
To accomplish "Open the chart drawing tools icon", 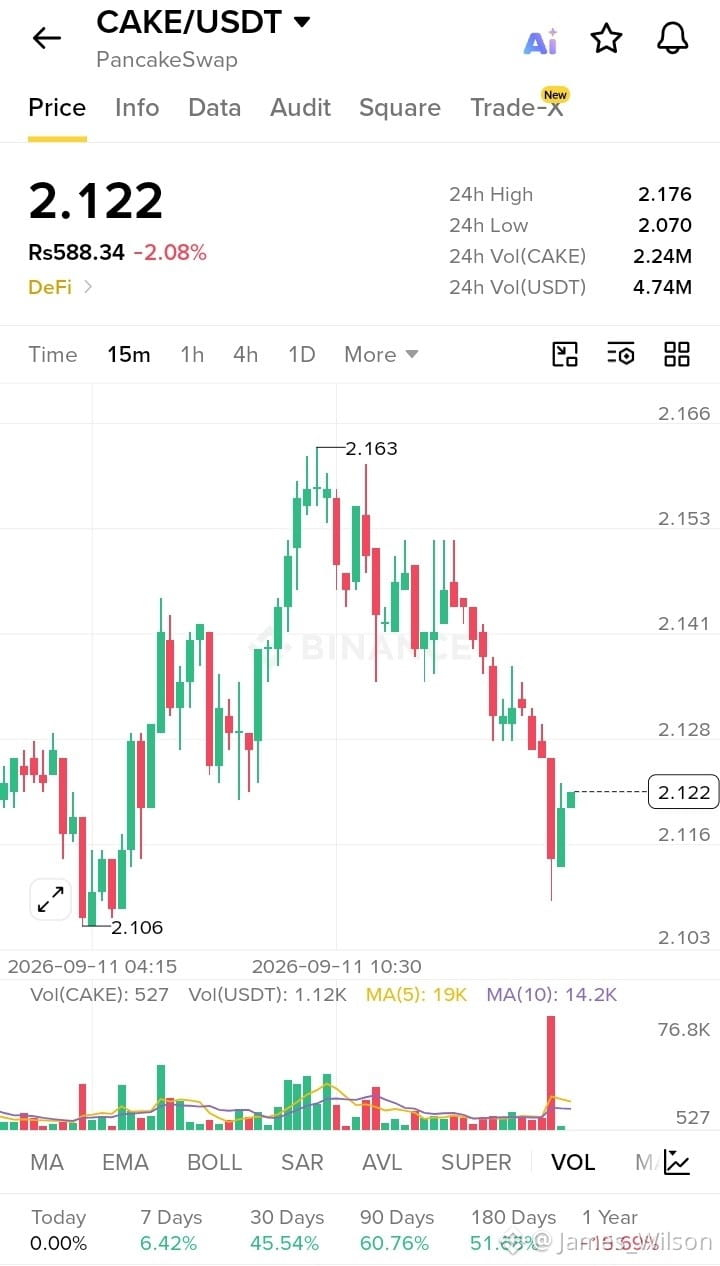I will [565, 354].
